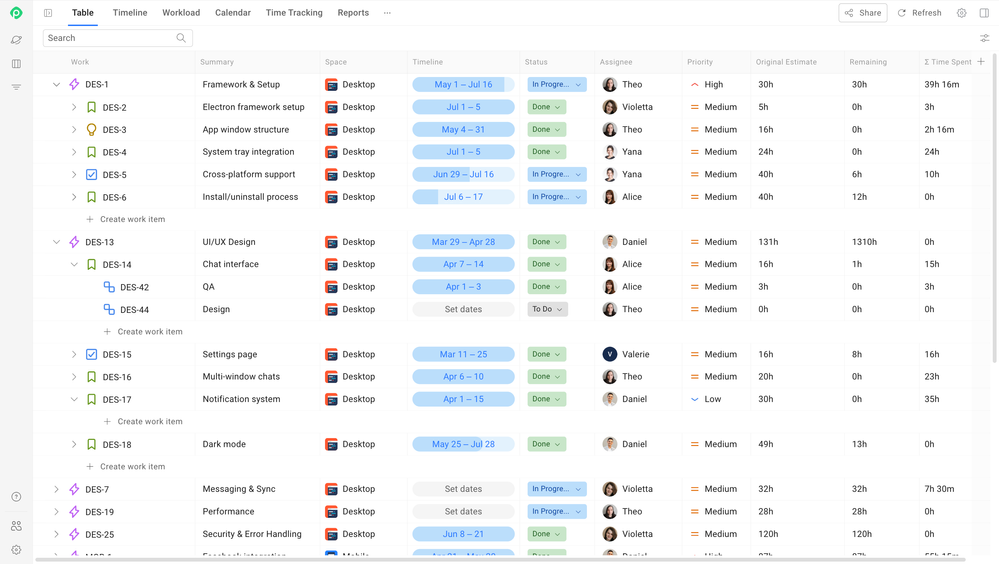The height and width of the screenshot is (564, 999).
Task: Collapse the DES-1 epic row
Action: point(56,84)
